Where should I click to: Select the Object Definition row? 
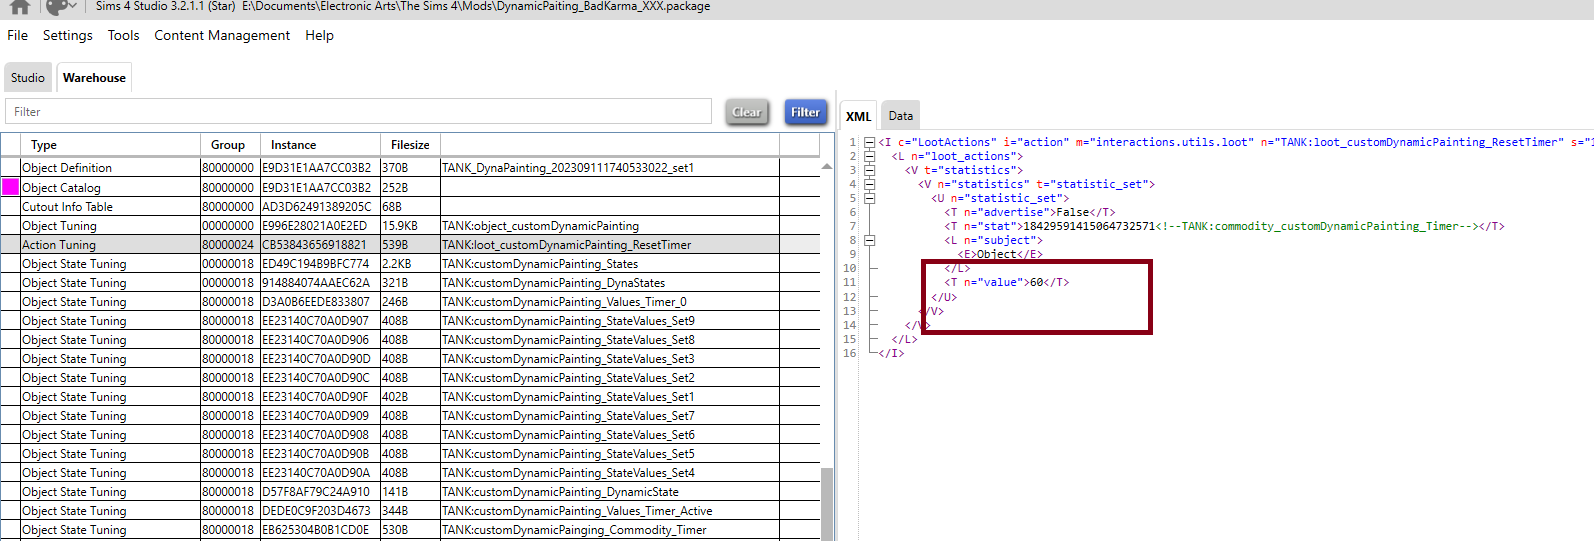[410, 168]
